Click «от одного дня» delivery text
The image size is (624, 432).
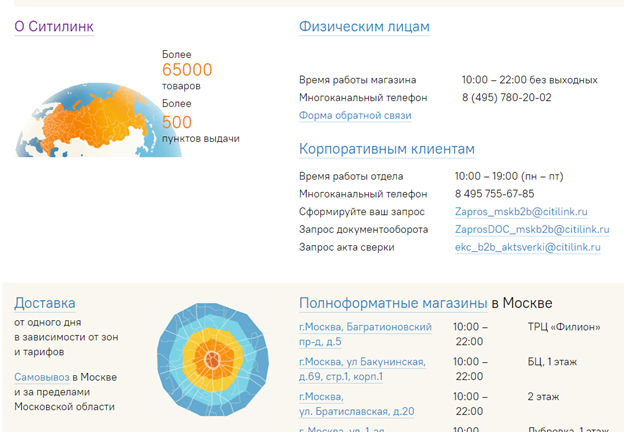(48, 322)
